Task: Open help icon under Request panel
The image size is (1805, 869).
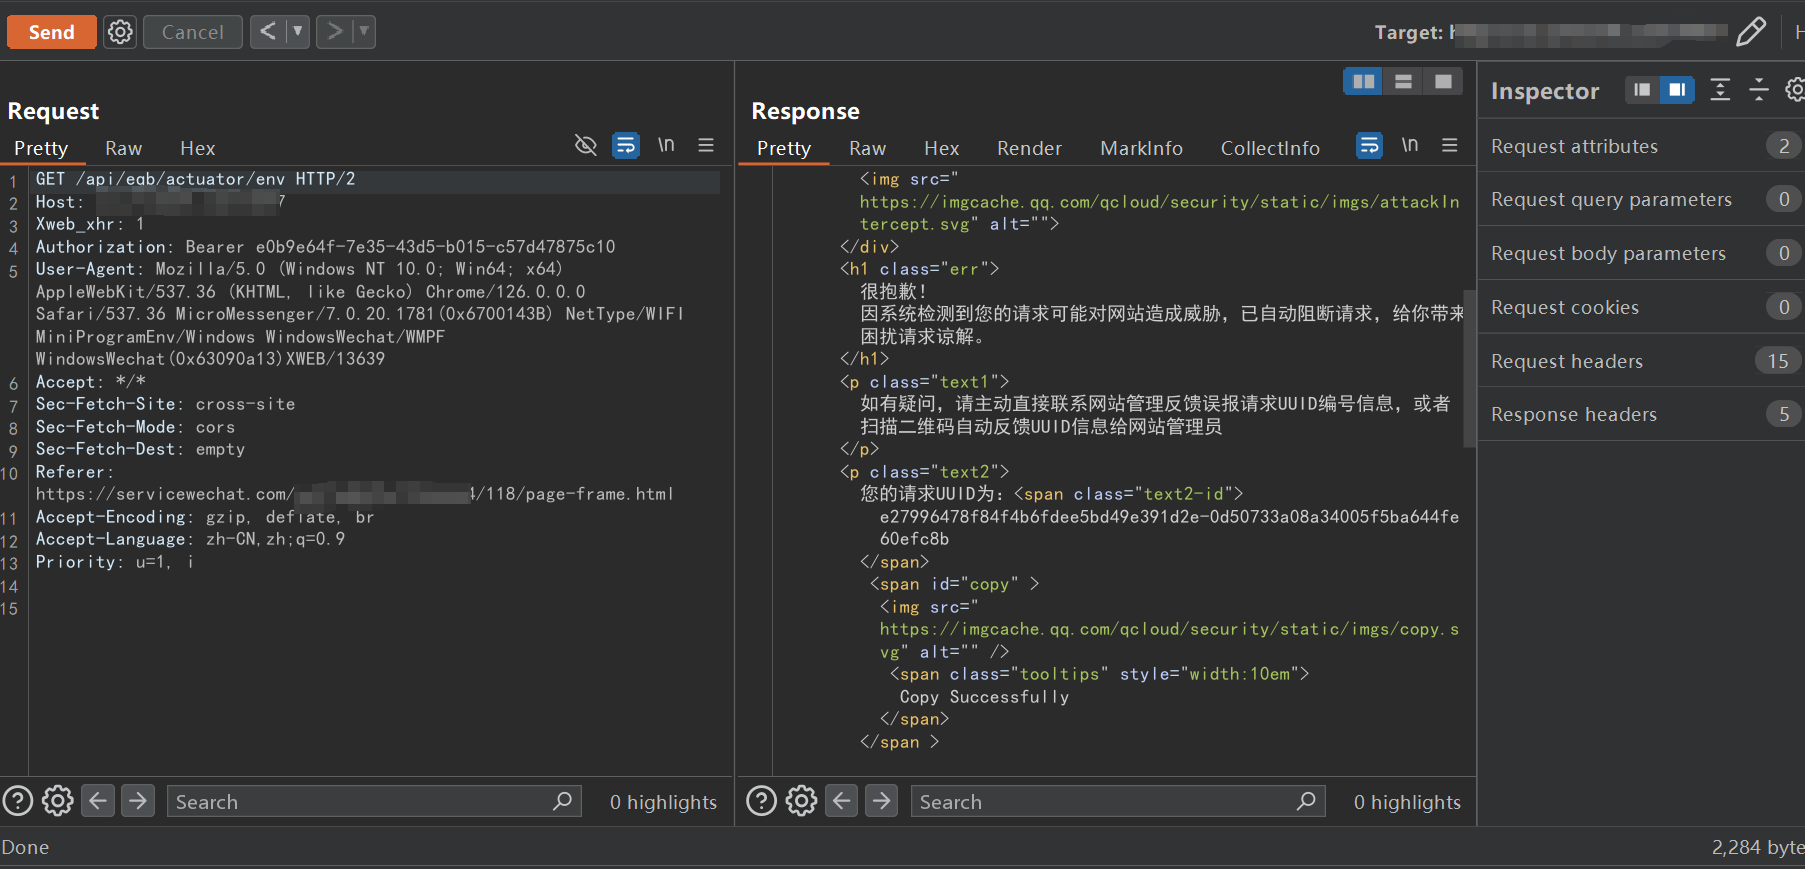Action: (x=18, y=801)
